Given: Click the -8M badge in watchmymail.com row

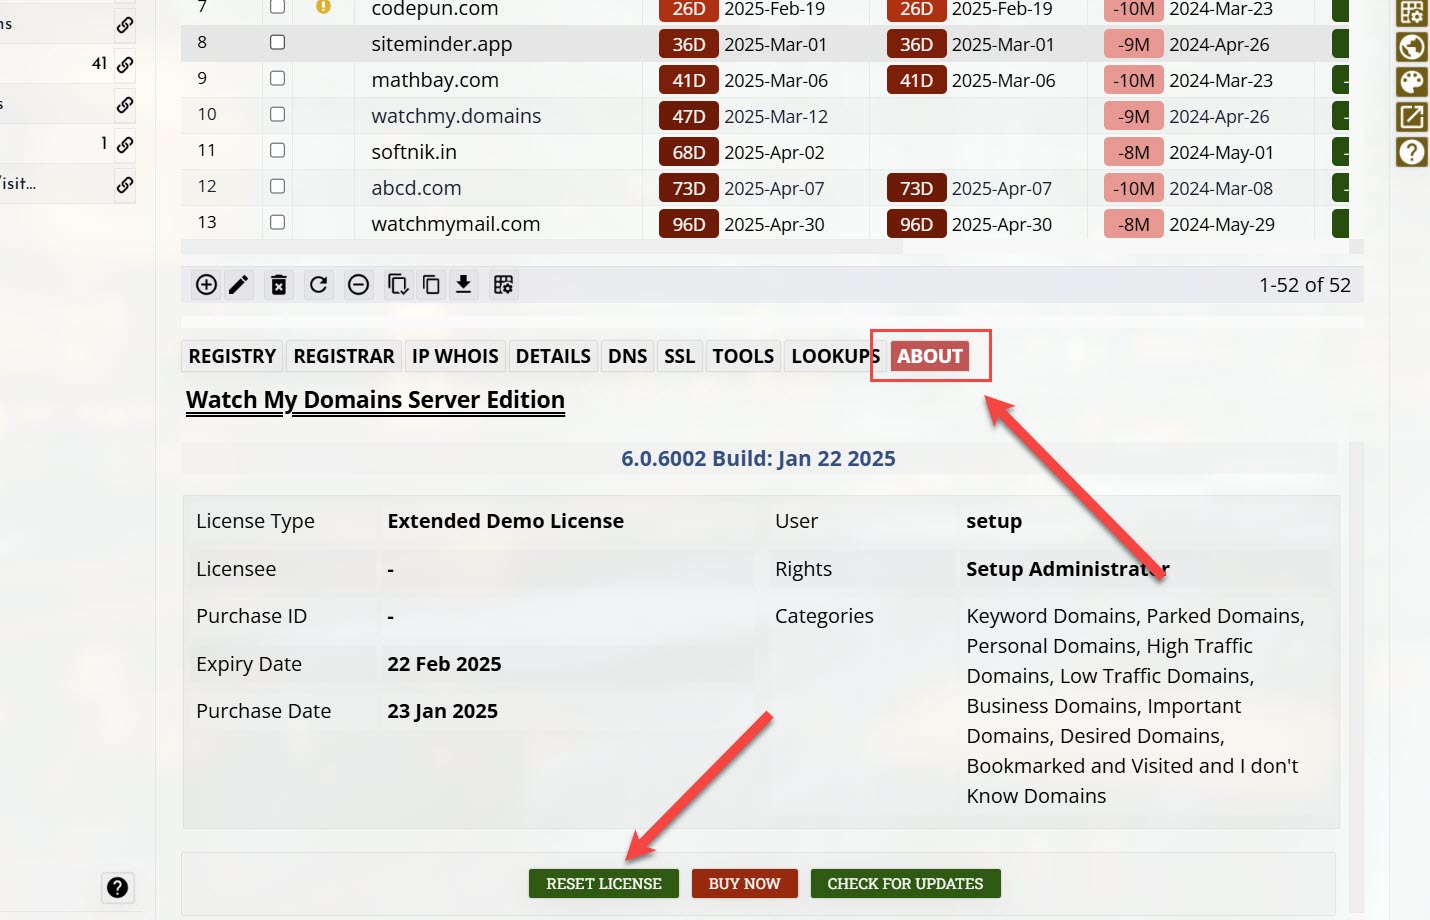Looking at the screenshot, I should pyautogui.click(x=1134, y=224).
